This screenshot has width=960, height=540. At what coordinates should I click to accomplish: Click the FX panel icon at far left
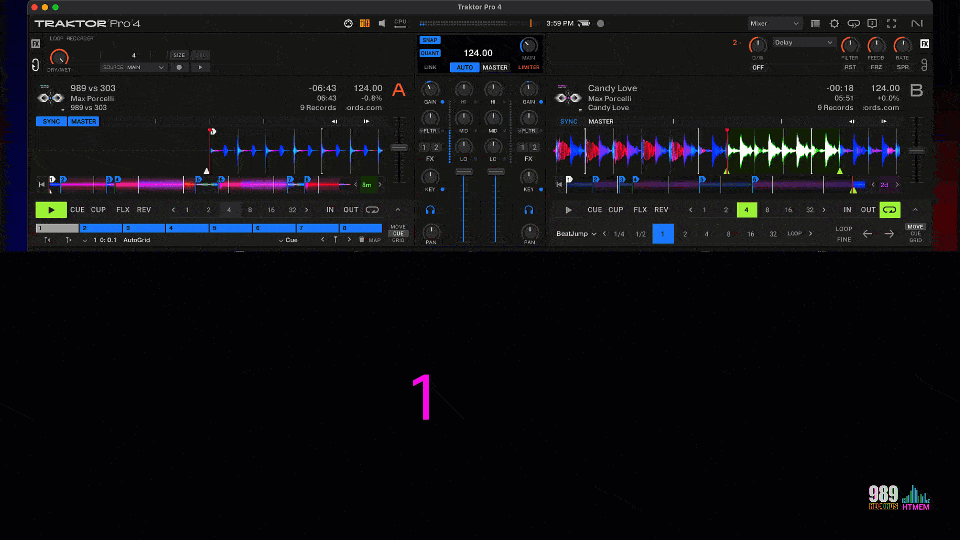coord(36,43)
